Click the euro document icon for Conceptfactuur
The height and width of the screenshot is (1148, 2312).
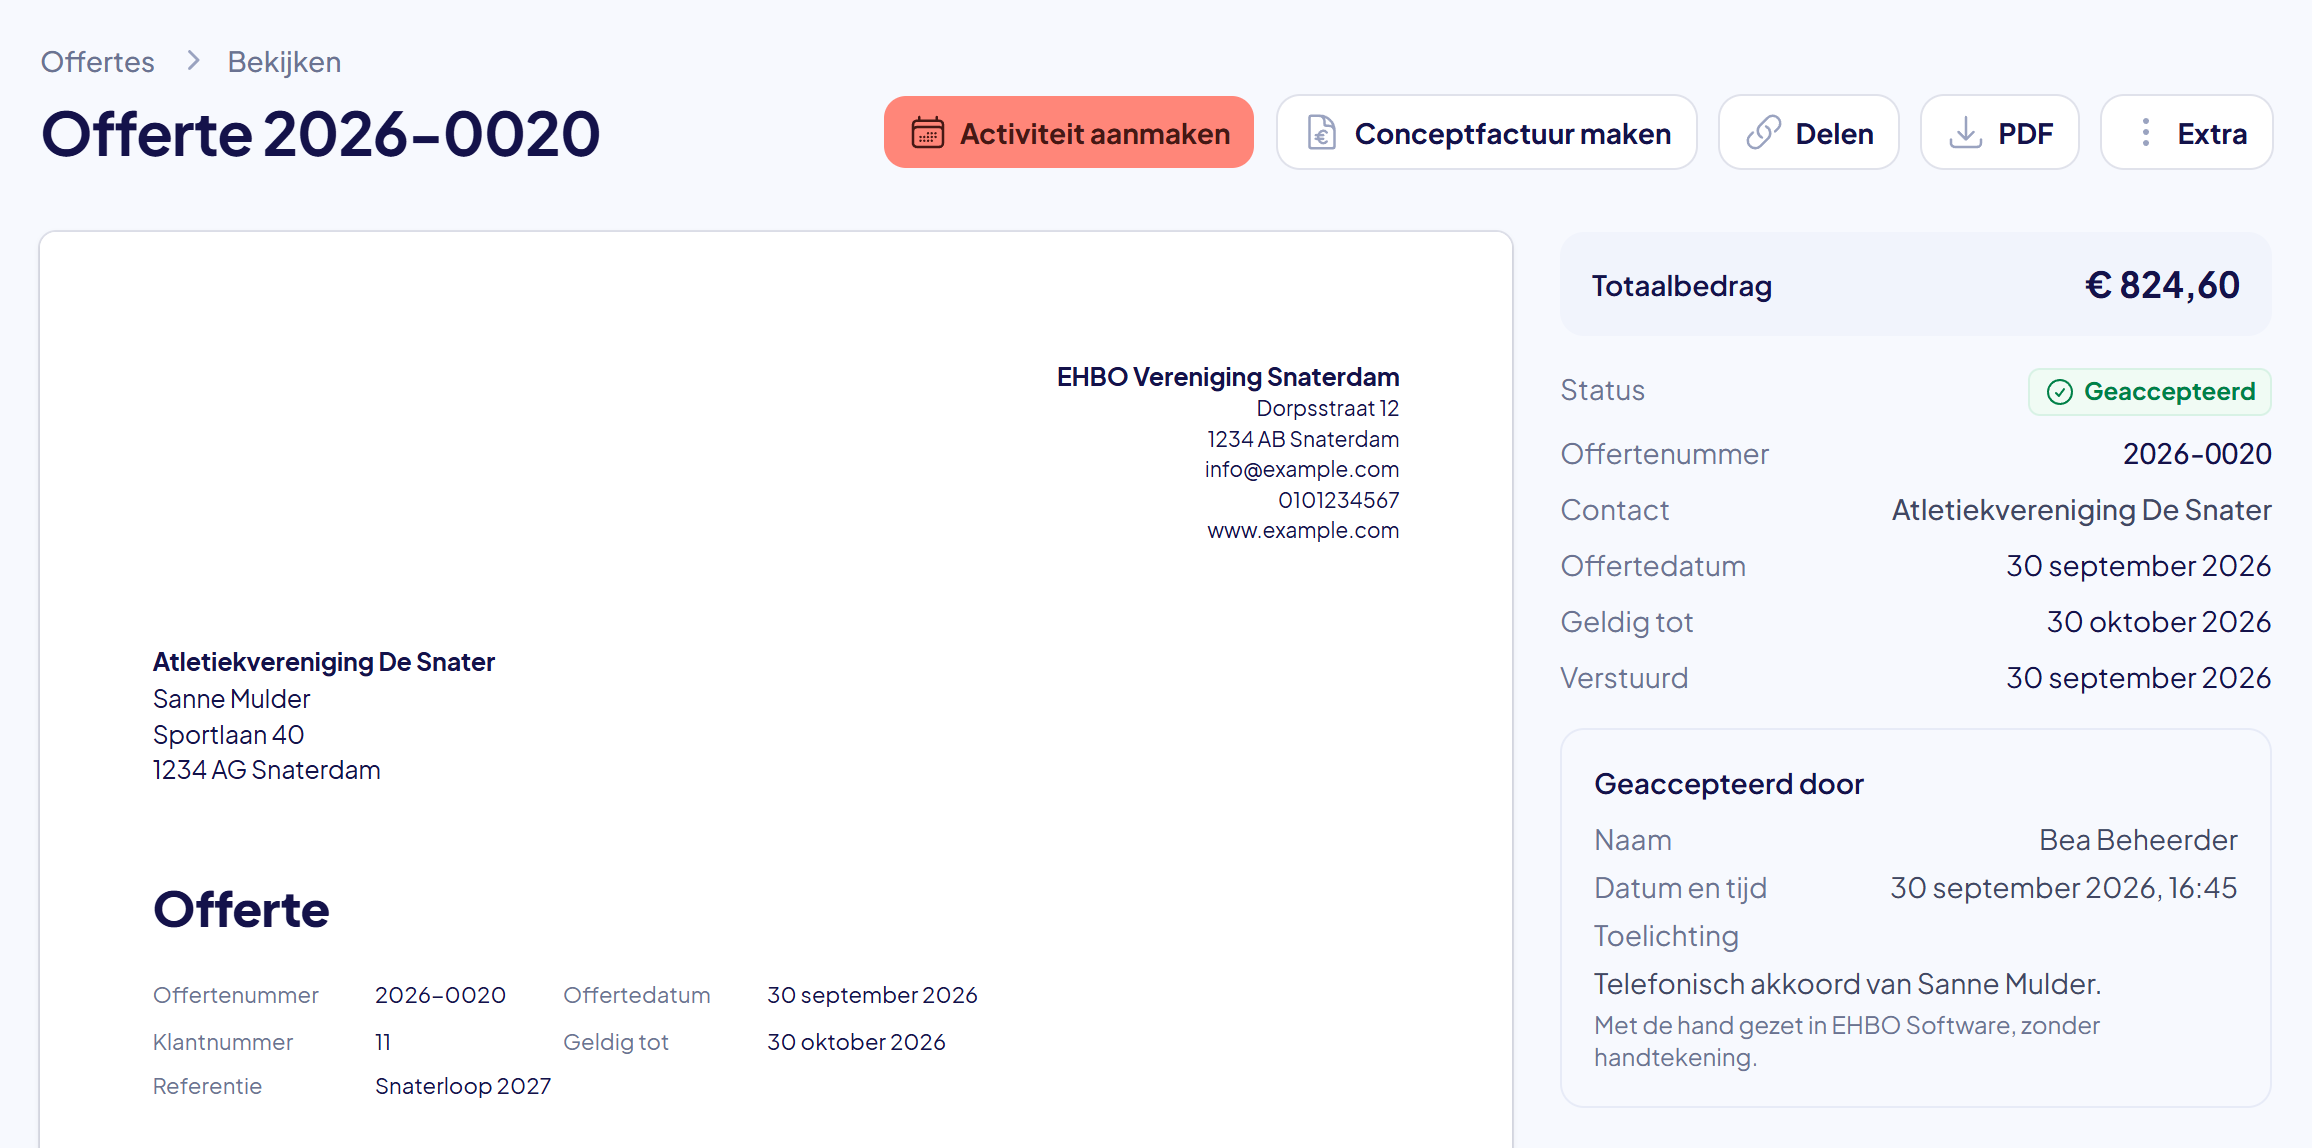[x=1321, y=133]
